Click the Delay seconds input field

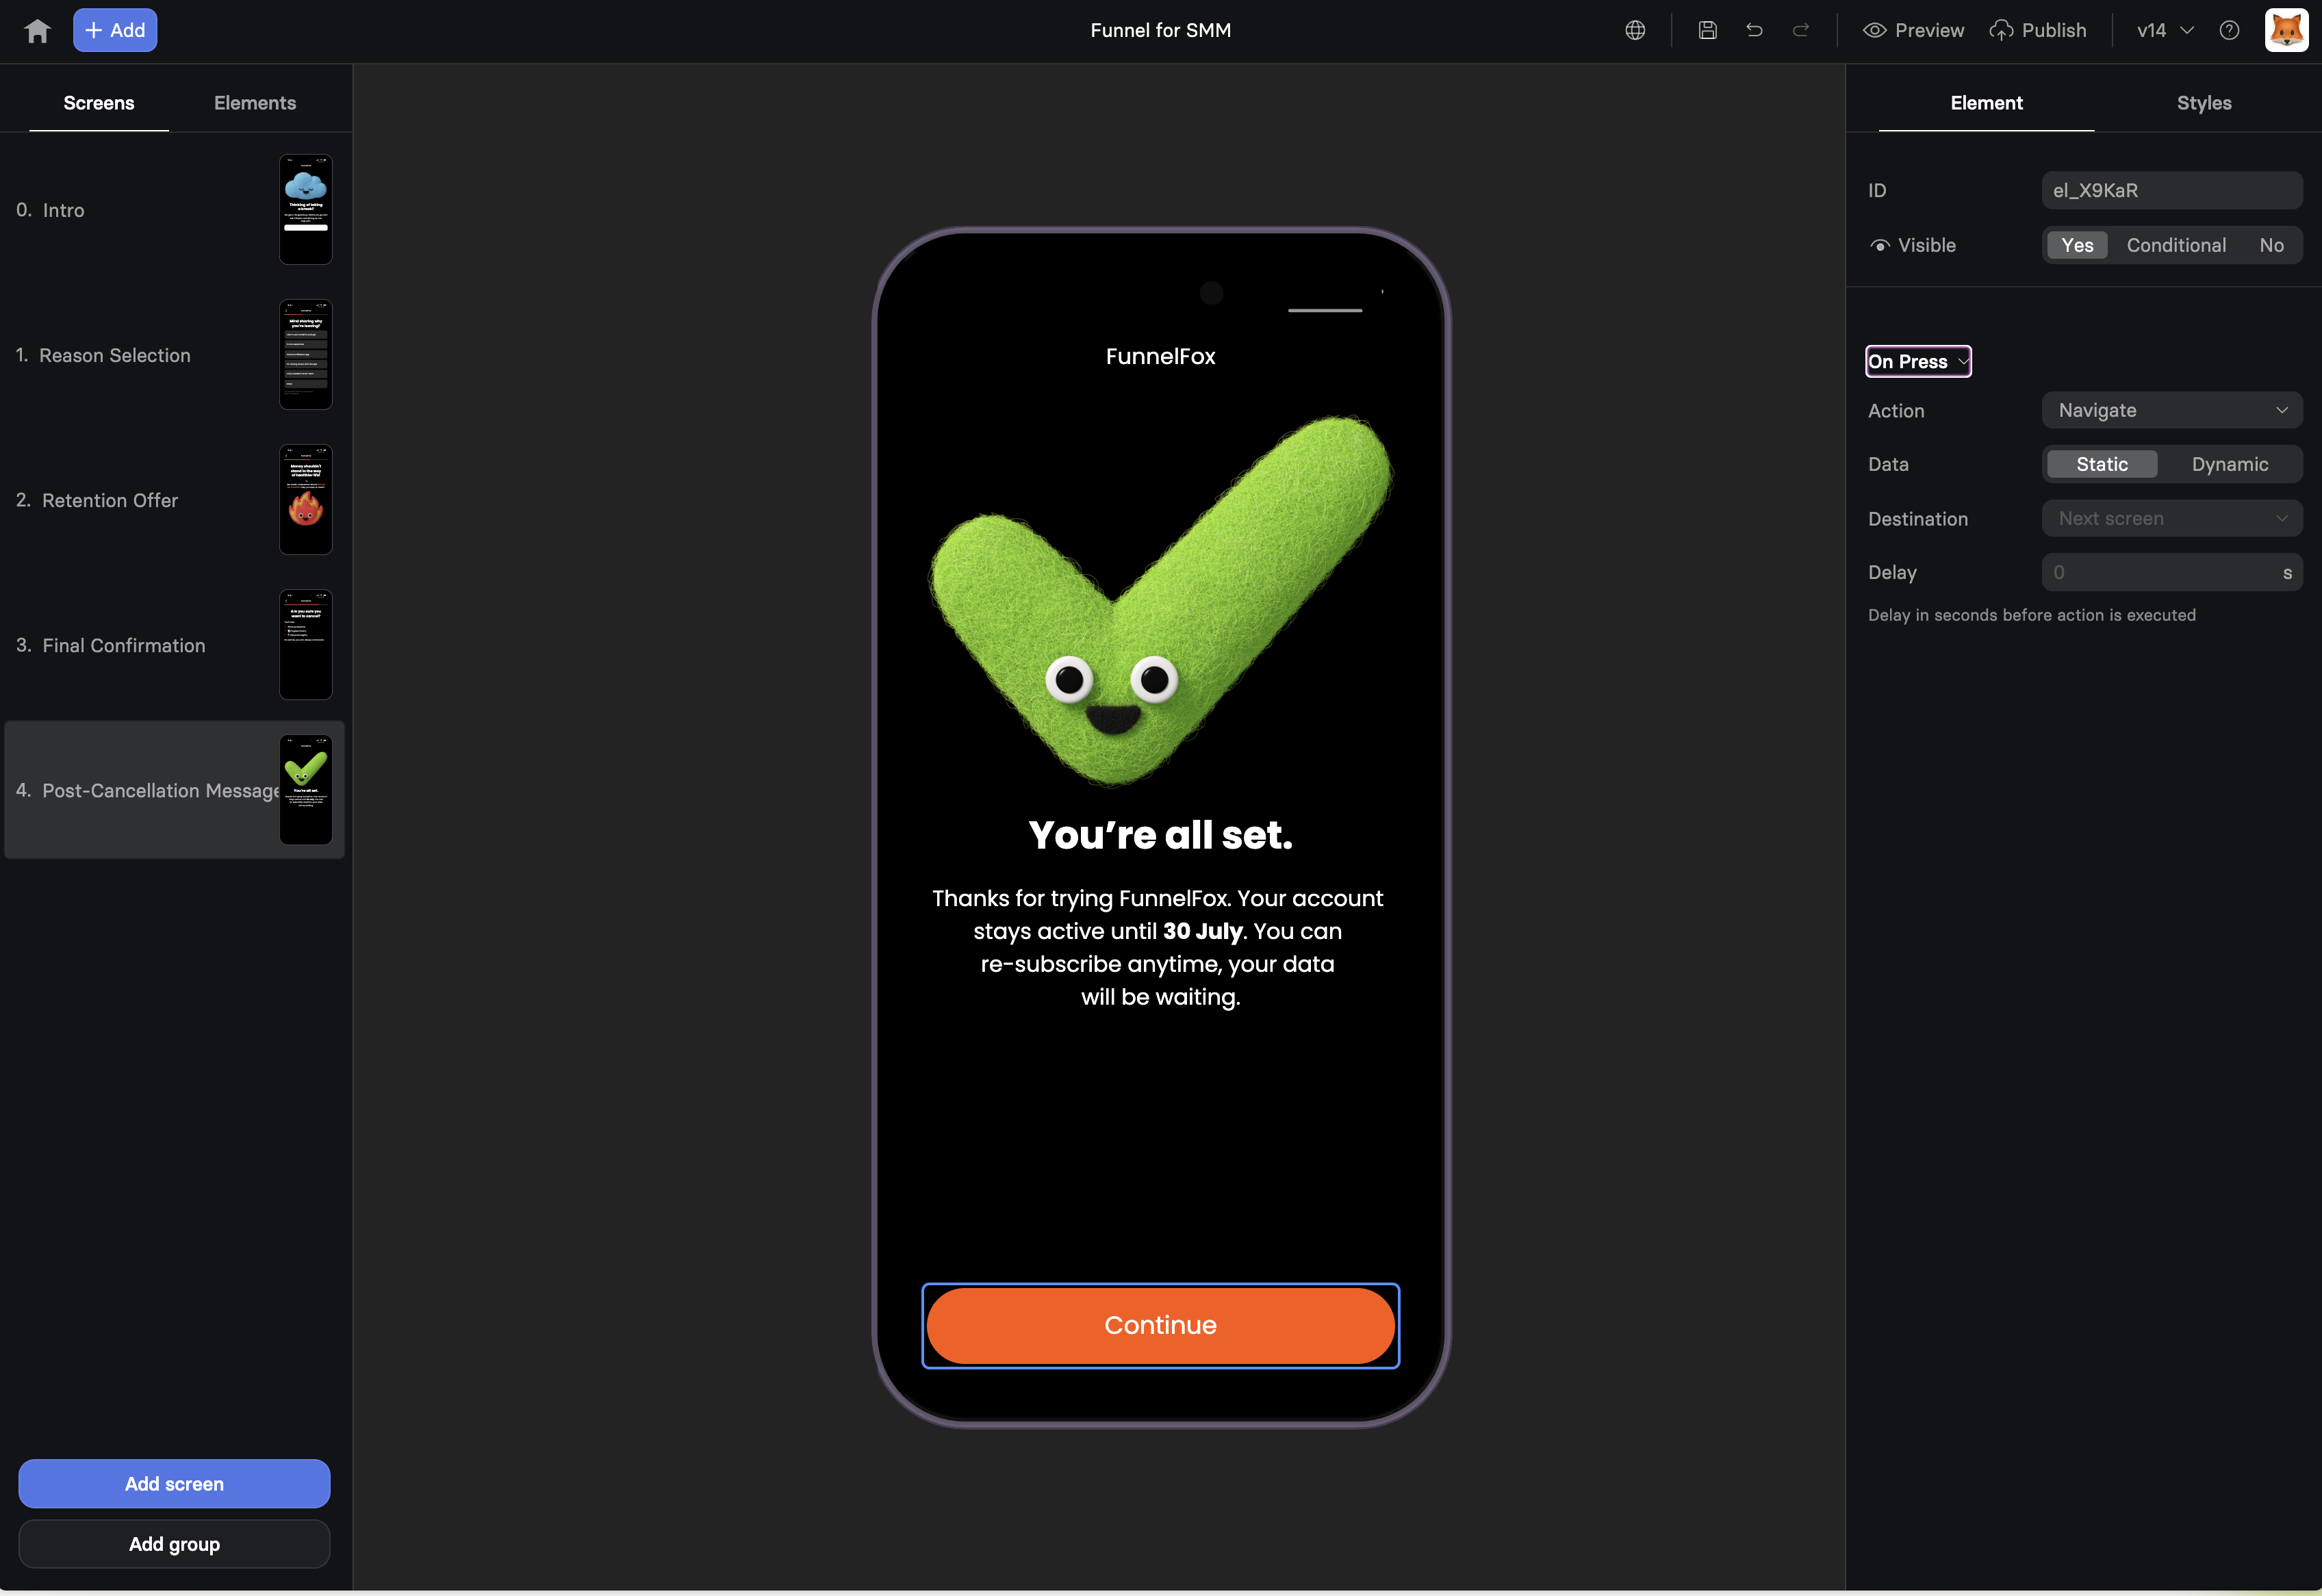2172,572
